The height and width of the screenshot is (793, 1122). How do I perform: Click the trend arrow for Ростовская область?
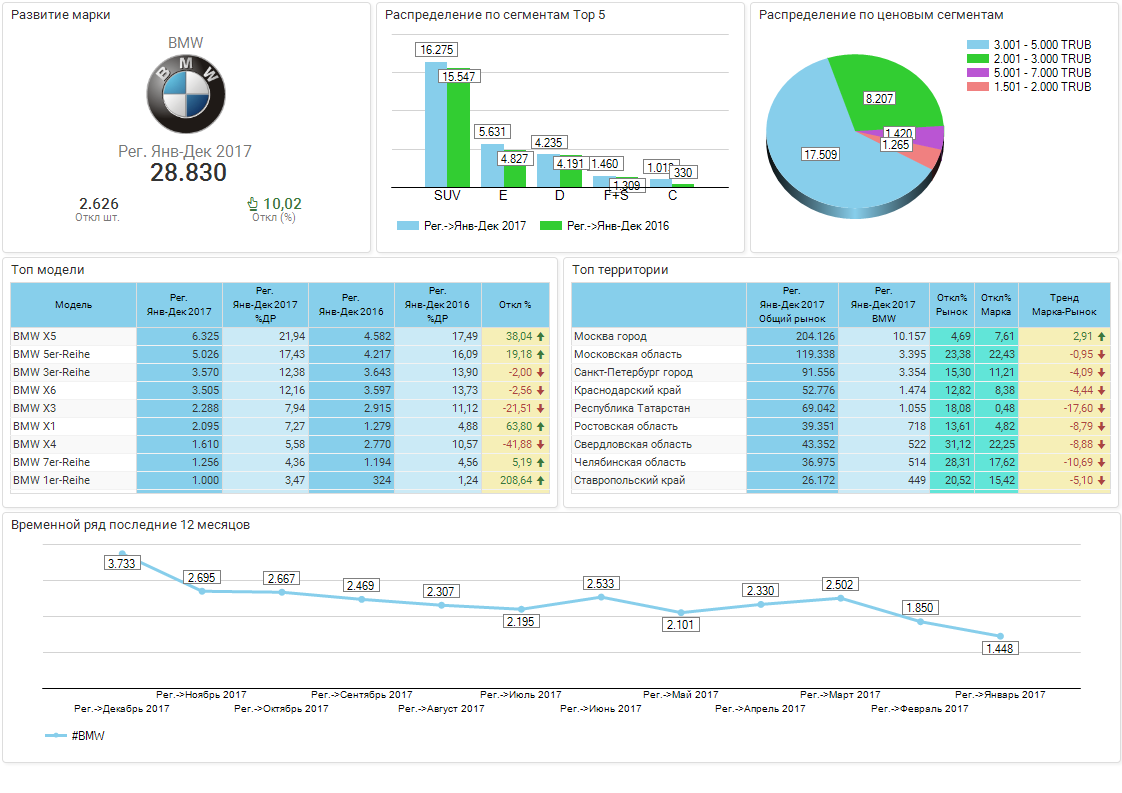pos(1101,426)
